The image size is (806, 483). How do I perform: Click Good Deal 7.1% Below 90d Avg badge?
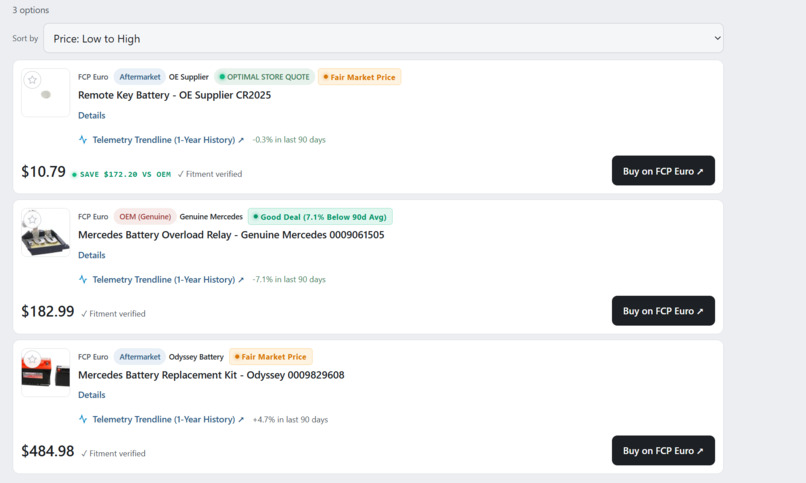(x=320, y=217)
